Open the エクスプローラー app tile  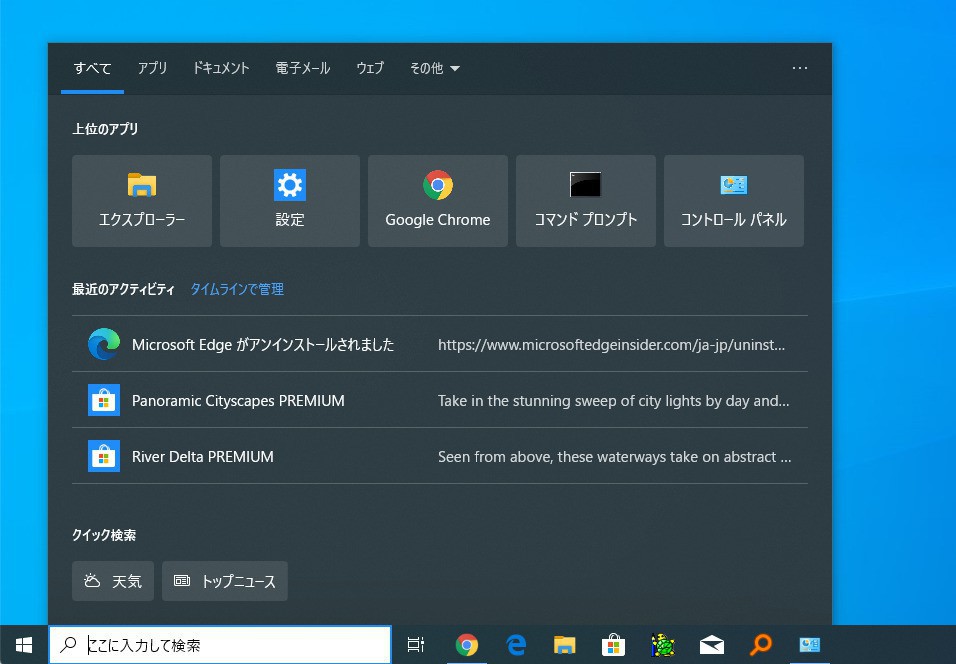coord(142,201)
